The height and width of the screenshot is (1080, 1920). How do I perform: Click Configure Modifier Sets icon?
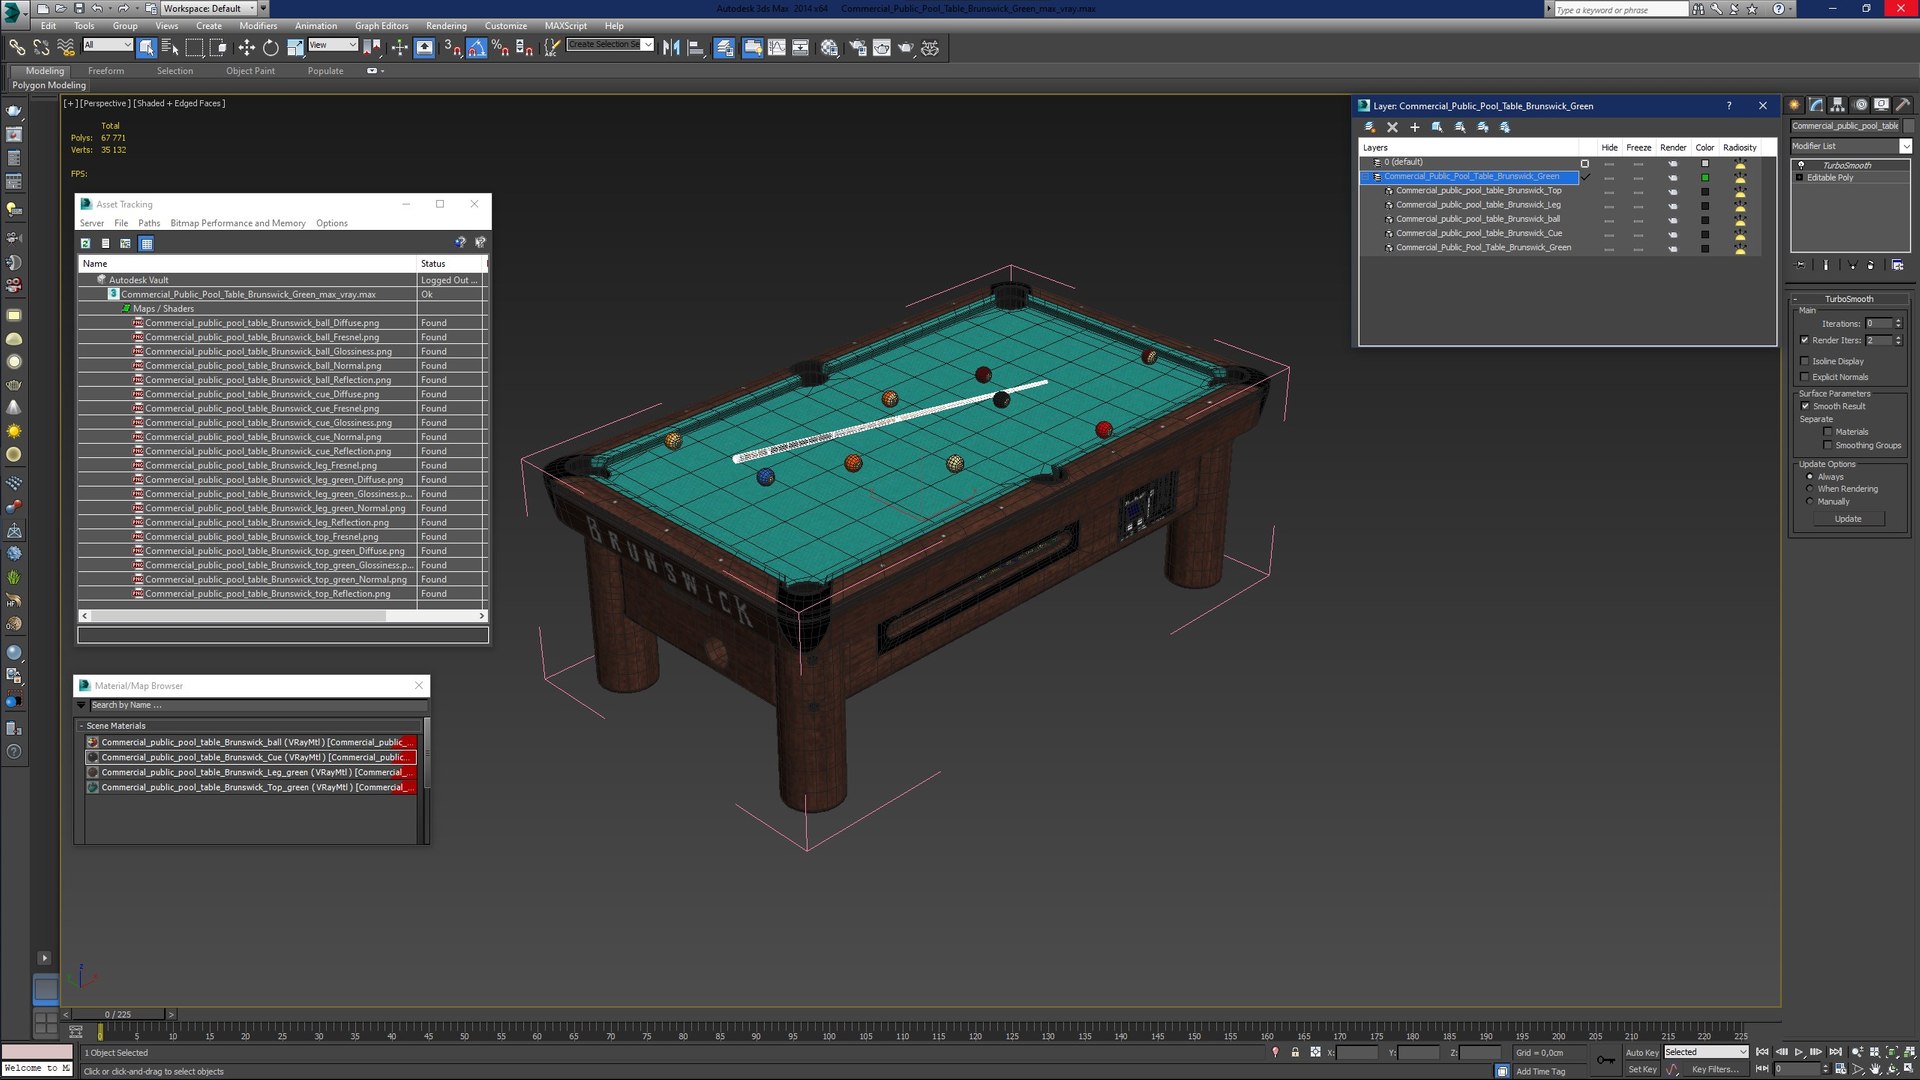pos(1897,265)
